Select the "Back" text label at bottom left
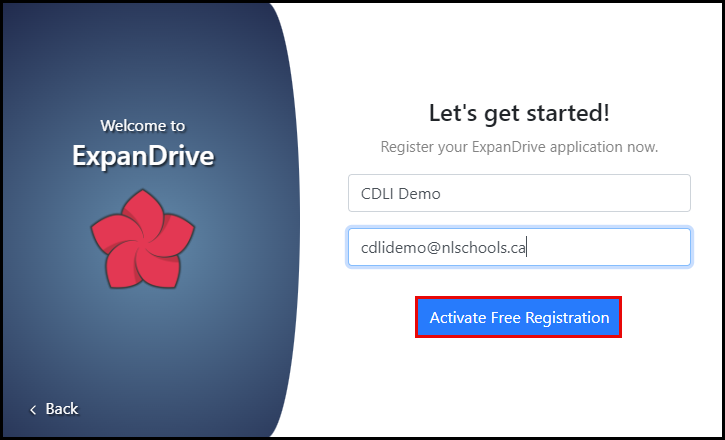This screenshot has height=440, width=725. pos(62,409)
